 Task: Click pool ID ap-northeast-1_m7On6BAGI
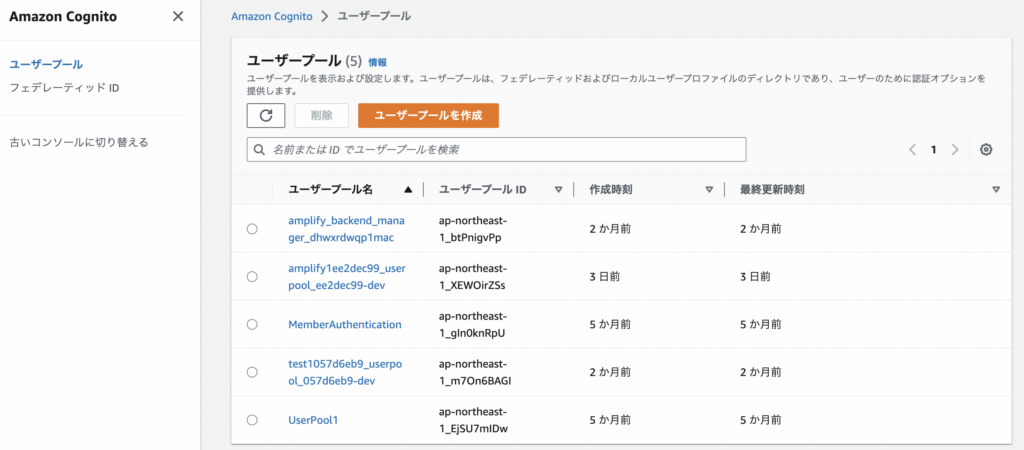point(477,372)
